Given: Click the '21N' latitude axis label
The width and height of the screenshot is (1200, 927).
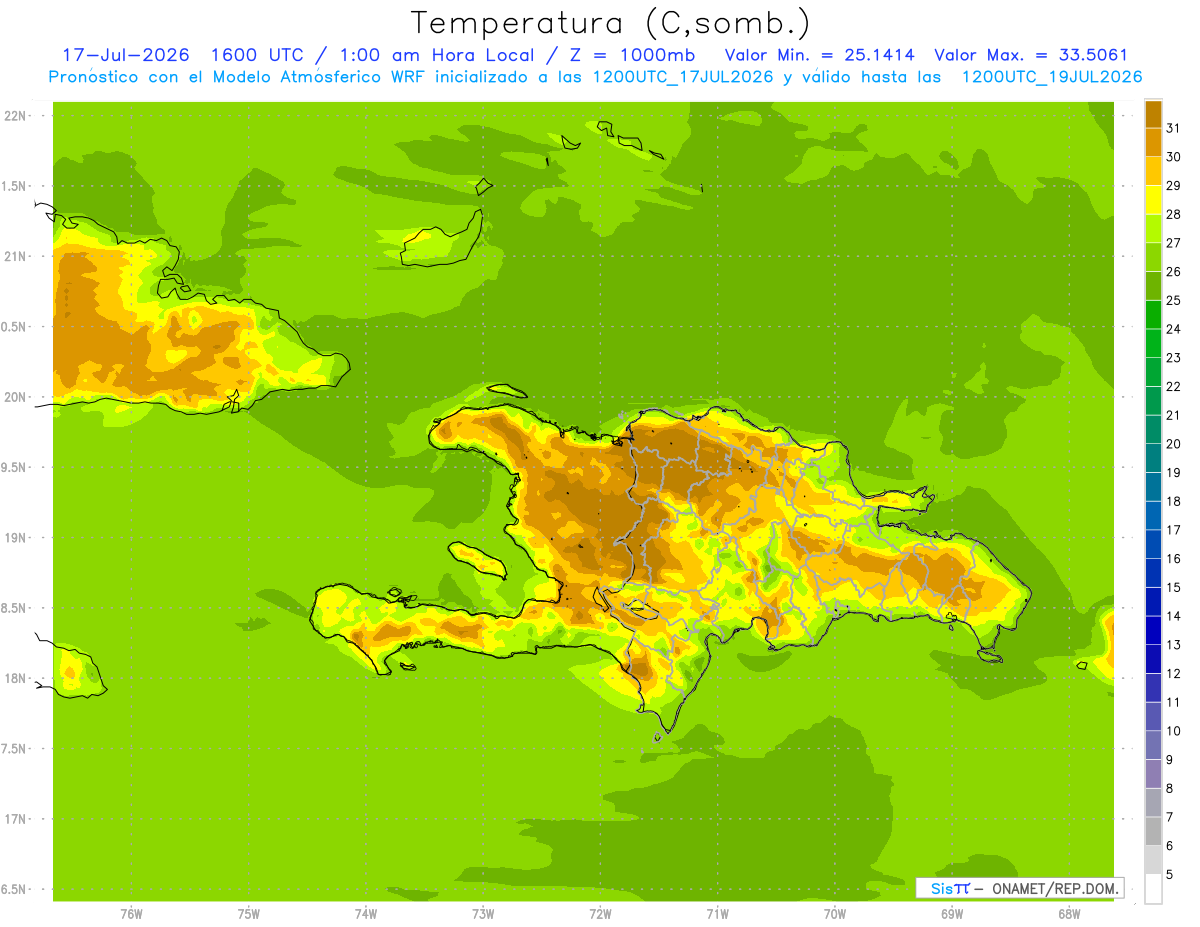Looking at the screenshot, I should coord(16,256).
